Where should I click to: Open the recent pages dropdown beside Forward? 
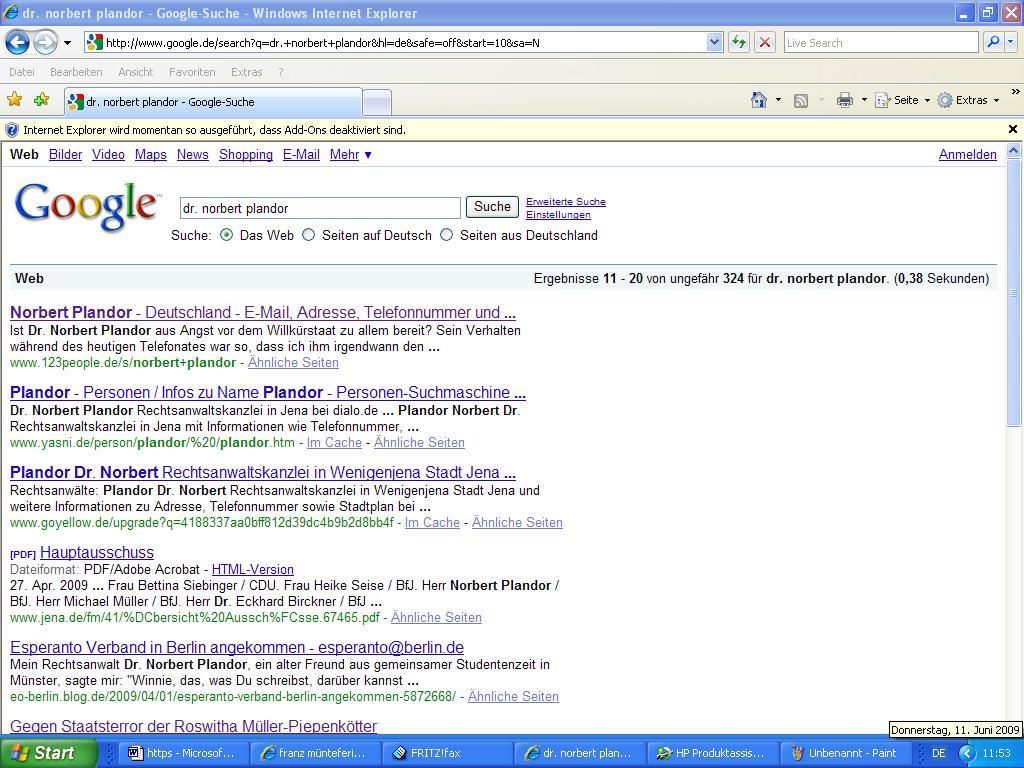67,43
